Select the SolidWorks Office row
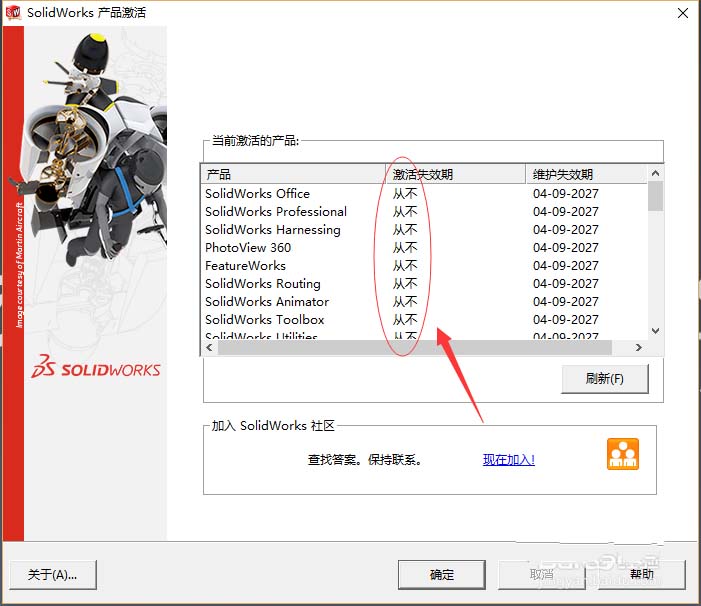The width and height of the screenshot is (701, 606). point(424,194)
